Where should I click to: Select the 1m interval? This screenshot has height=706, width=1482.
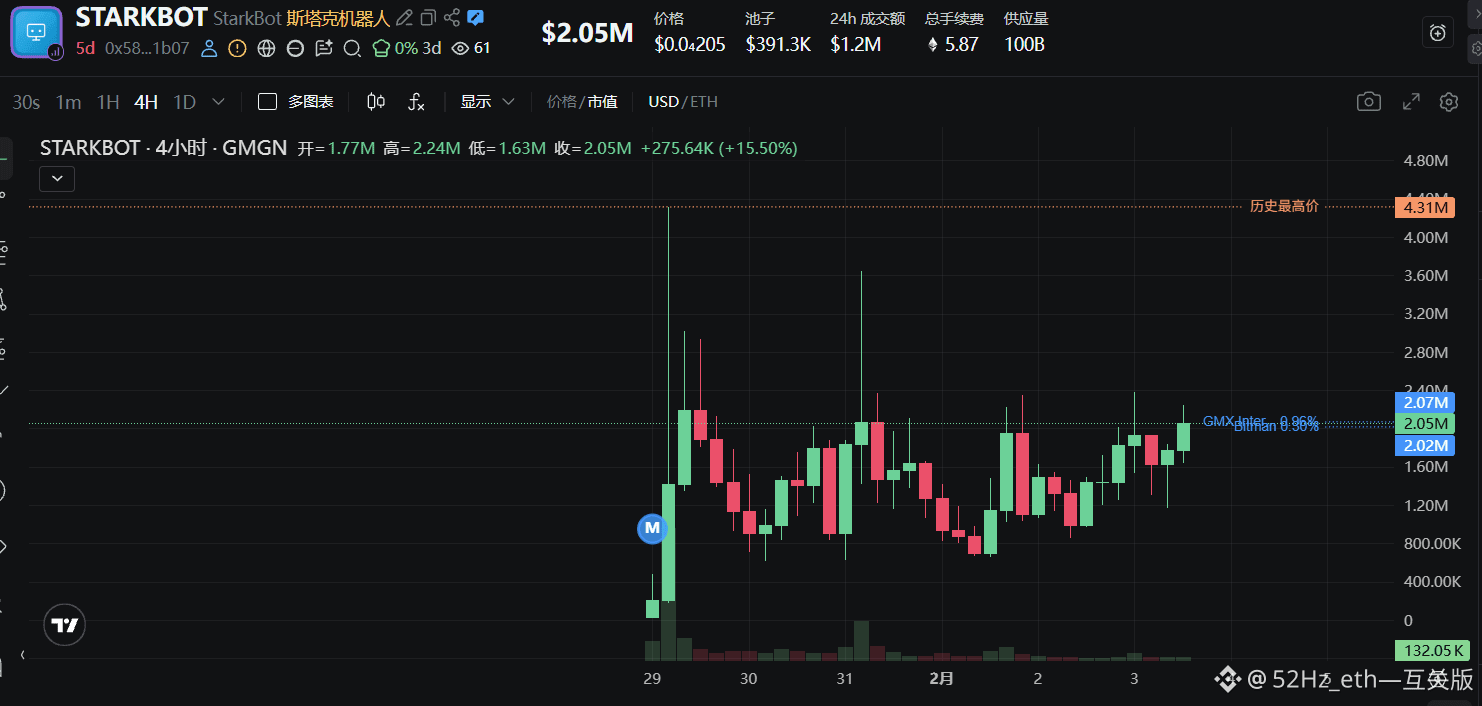68,102
